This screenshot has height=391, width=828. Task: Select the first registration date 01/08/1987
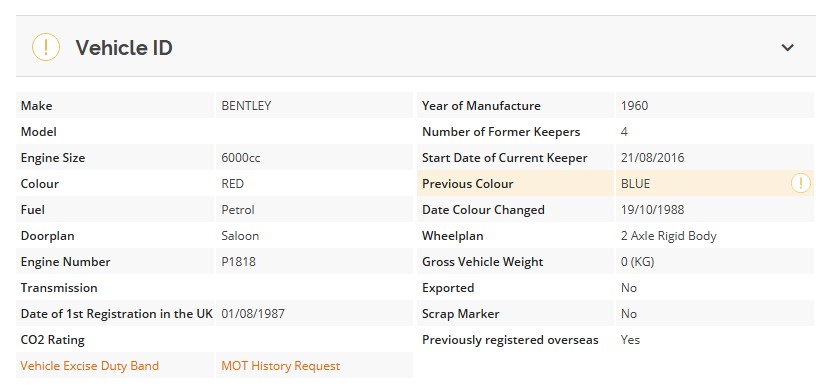coord(253,314)
